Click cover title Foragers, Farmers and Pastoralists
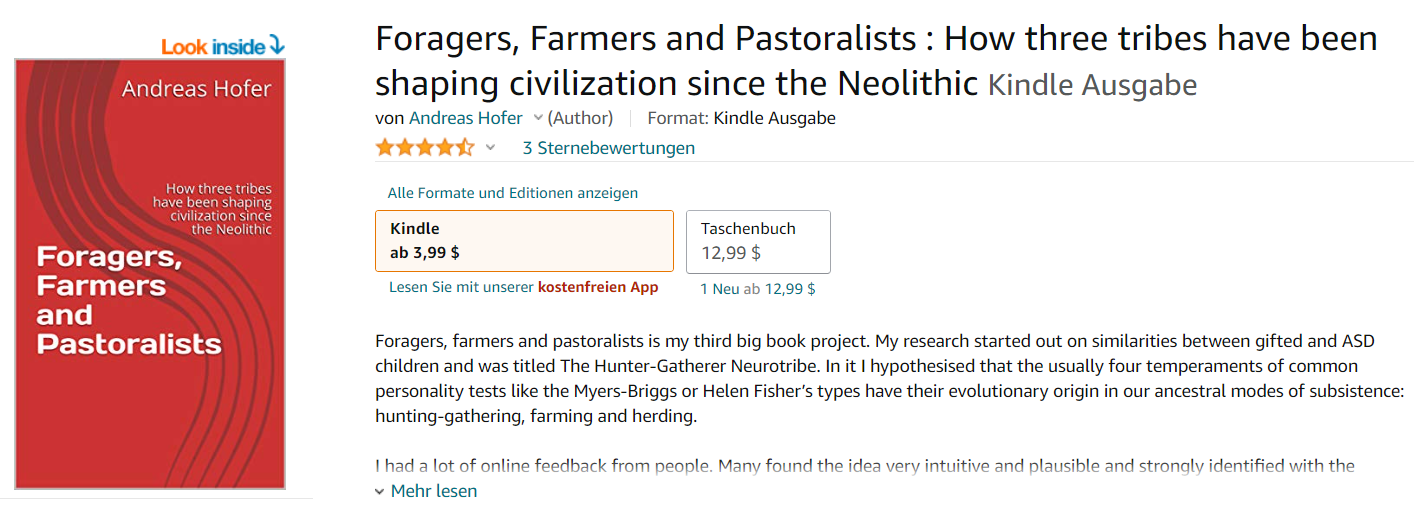Screen dimensions: 1414x506 pyautogui.click(x=129, y=300)
